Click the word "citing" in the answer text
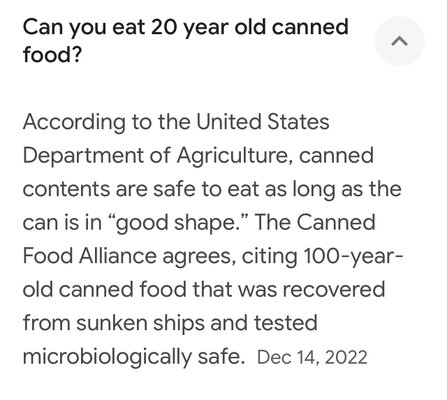The height and width of the screenshot is (400, 447). coord(269,257)
